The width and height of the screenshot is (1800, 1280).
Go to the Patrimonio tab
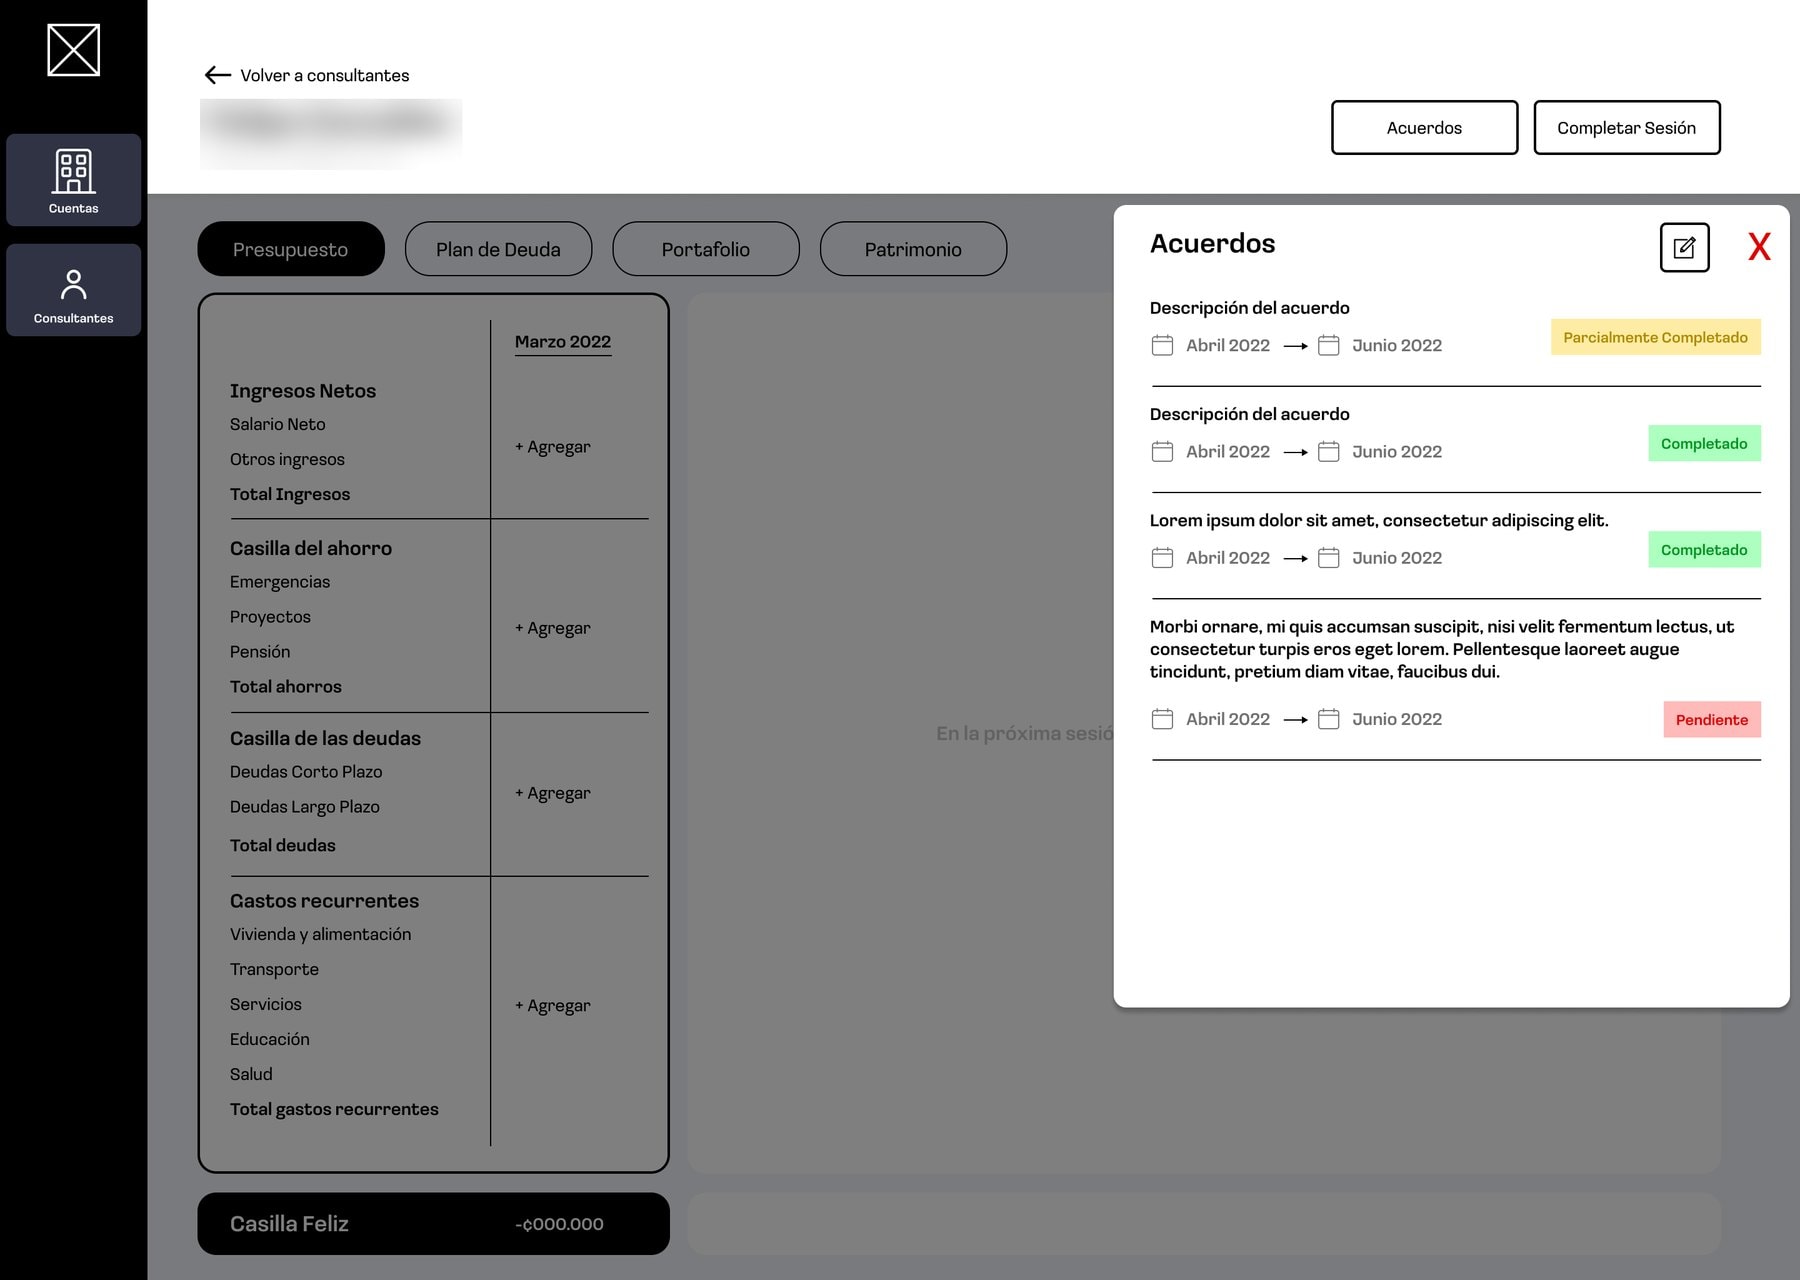pos(913,249)
